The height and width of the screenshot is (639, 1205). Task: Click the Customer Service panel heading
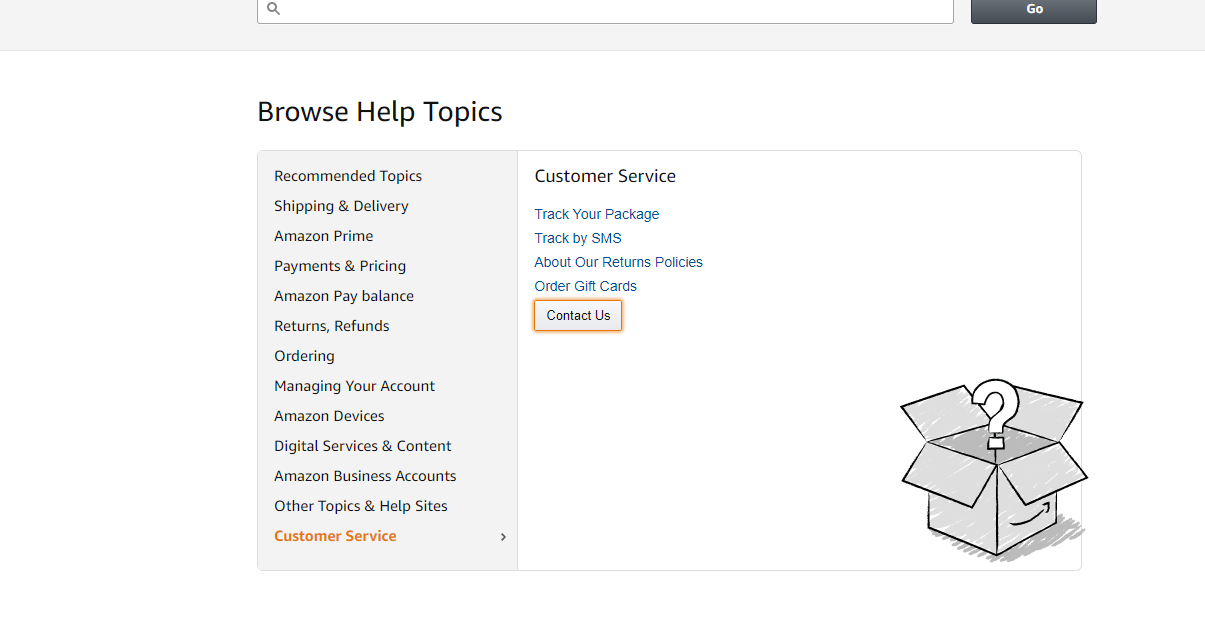tap(605, 176)
